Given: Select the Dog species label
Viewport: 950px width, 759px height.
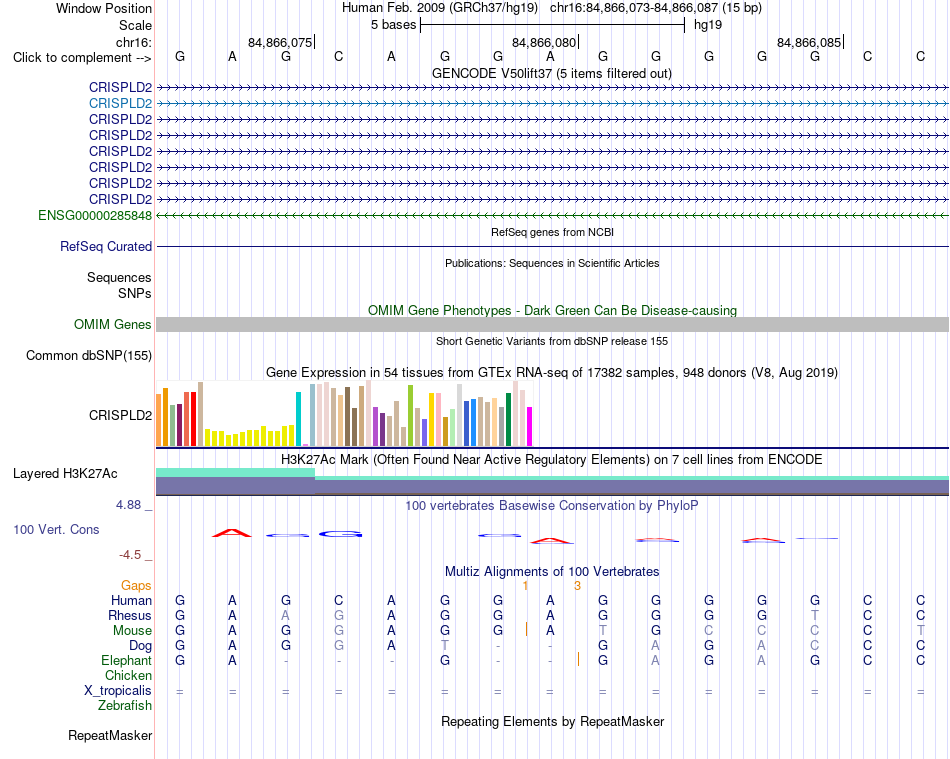Looking at the screenshot, I should [x=140, y=646].
